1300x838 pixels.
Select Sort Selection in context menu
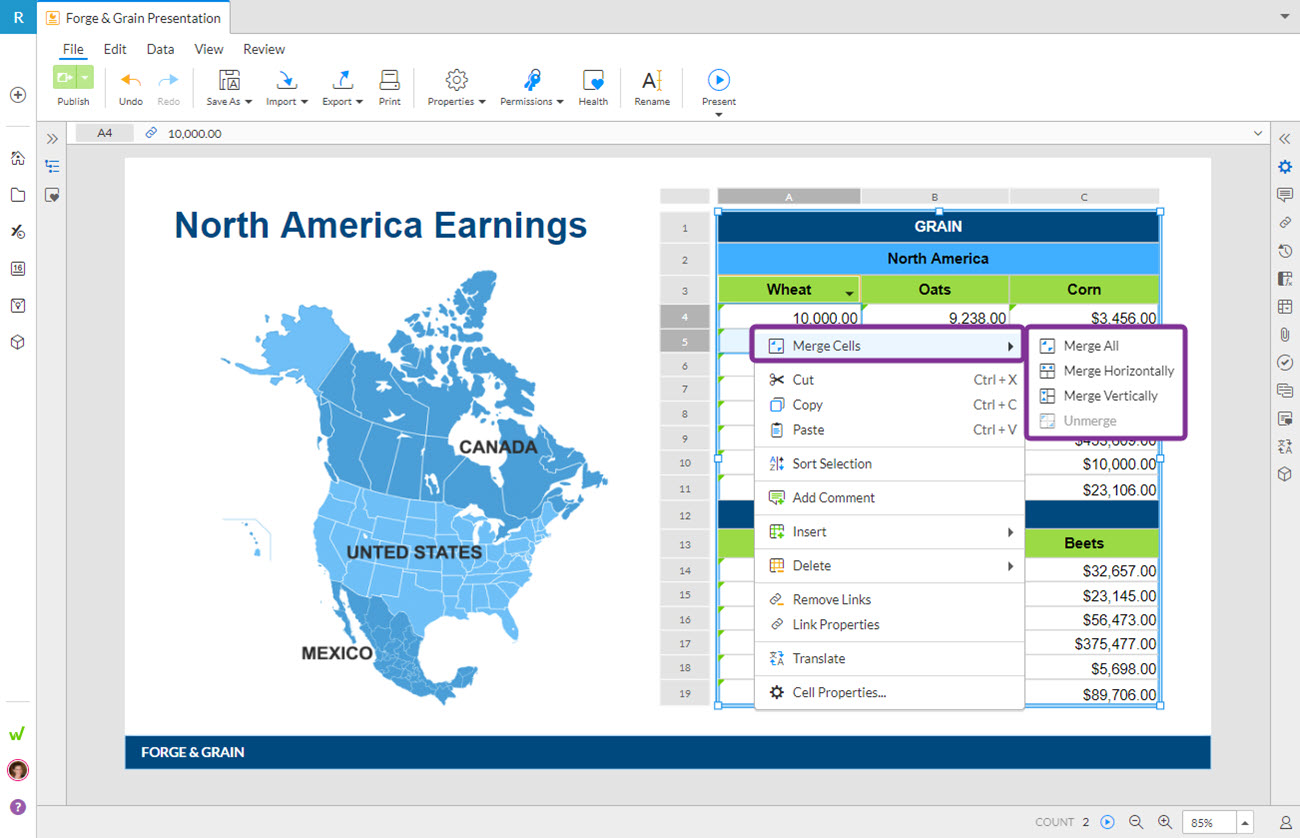point(831,464)
